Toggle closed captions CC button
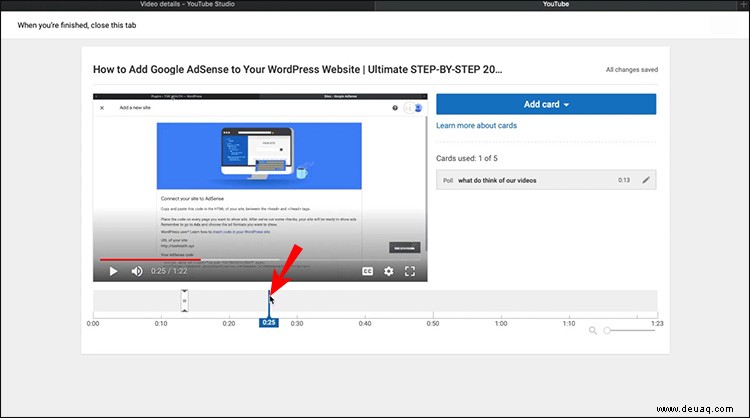 coord(367,271)
